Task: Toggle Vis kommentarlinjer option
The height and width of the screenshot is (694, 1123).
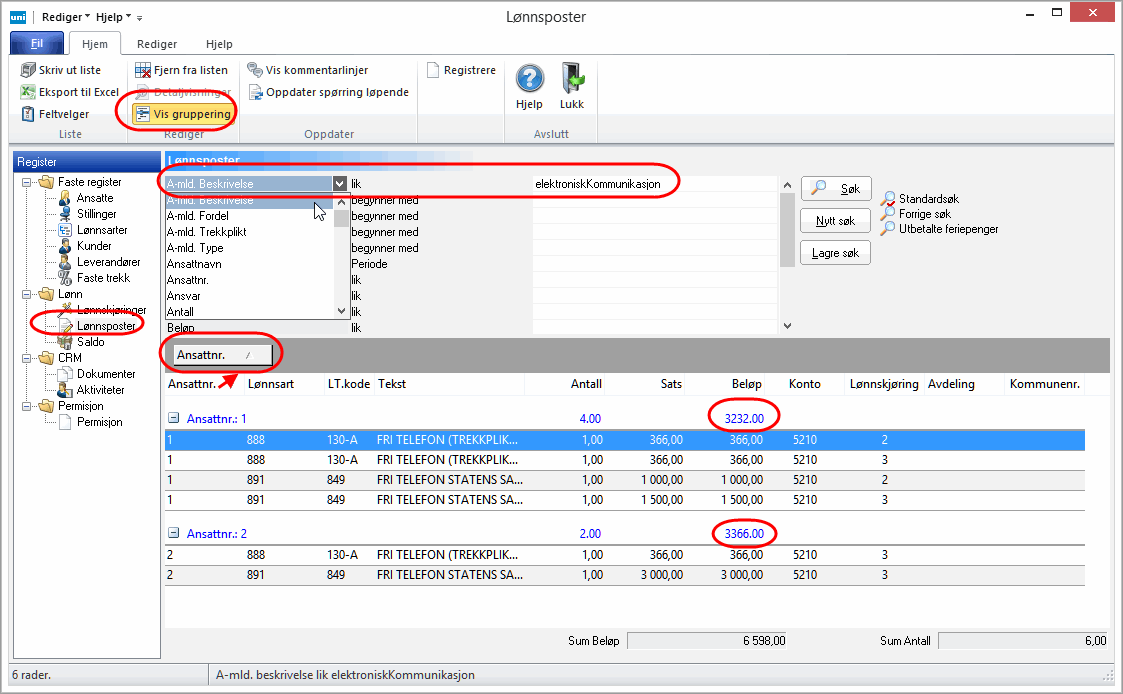Action: point(255,70)
